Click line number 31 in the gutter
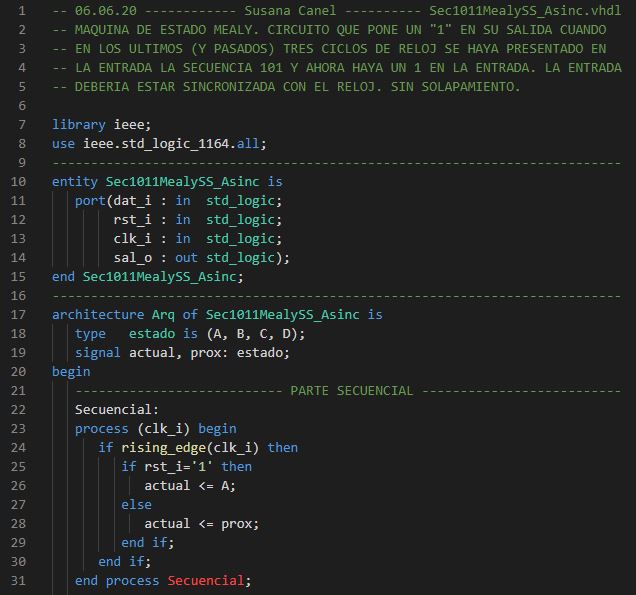The height and width of the screenshot is (595, 636). (x=18, y=580)
